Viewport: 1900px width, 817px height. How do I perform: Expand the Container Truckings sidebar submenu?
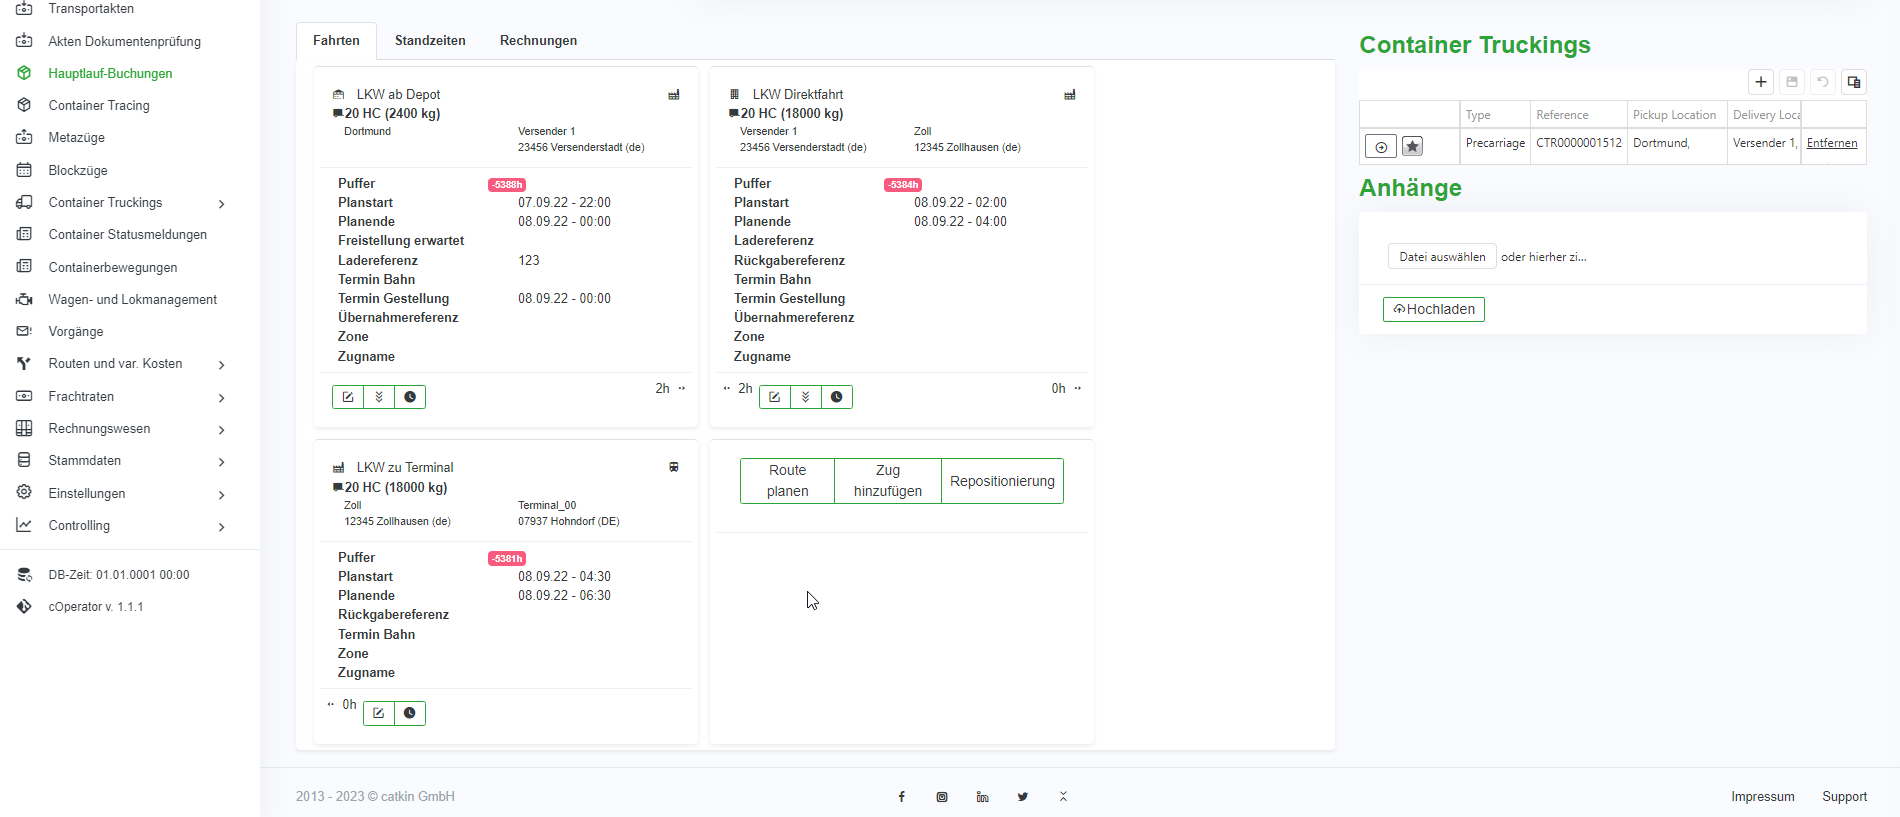coord(221,203)
